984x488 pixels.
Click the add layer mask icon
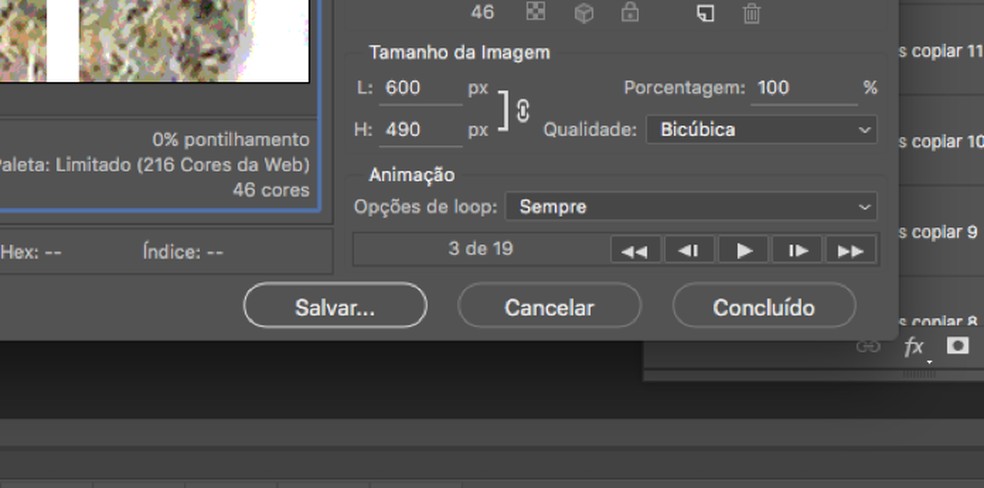coord(958,346)
